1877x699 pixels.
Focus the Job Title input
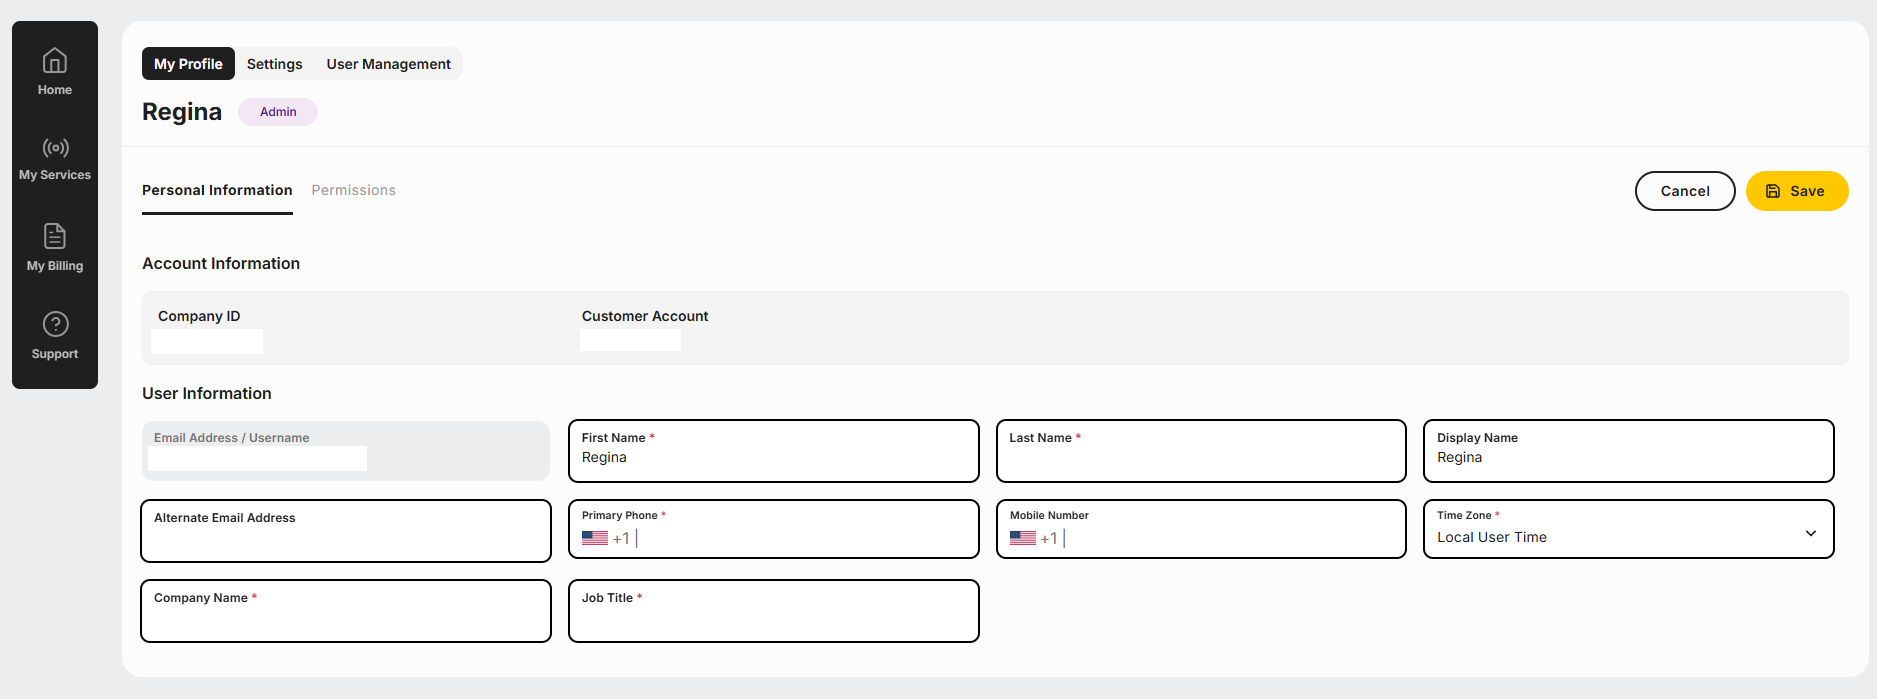tap(773, 619)
